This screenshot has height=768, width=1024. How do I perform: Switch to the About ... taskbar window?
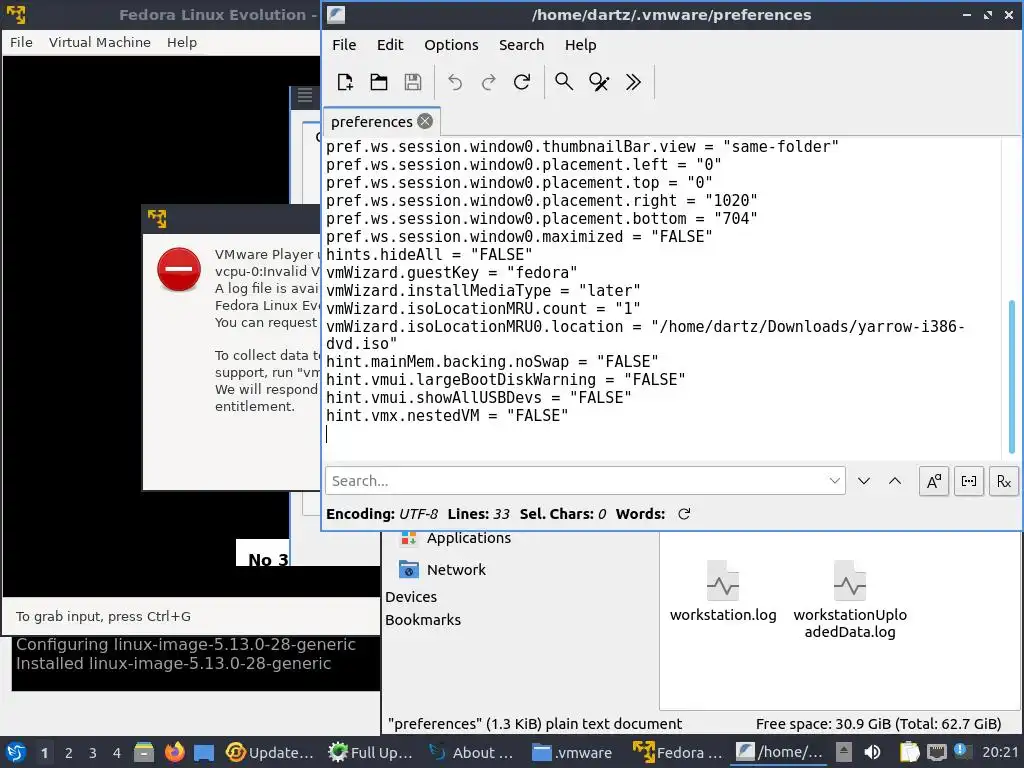tap(473, 752)
